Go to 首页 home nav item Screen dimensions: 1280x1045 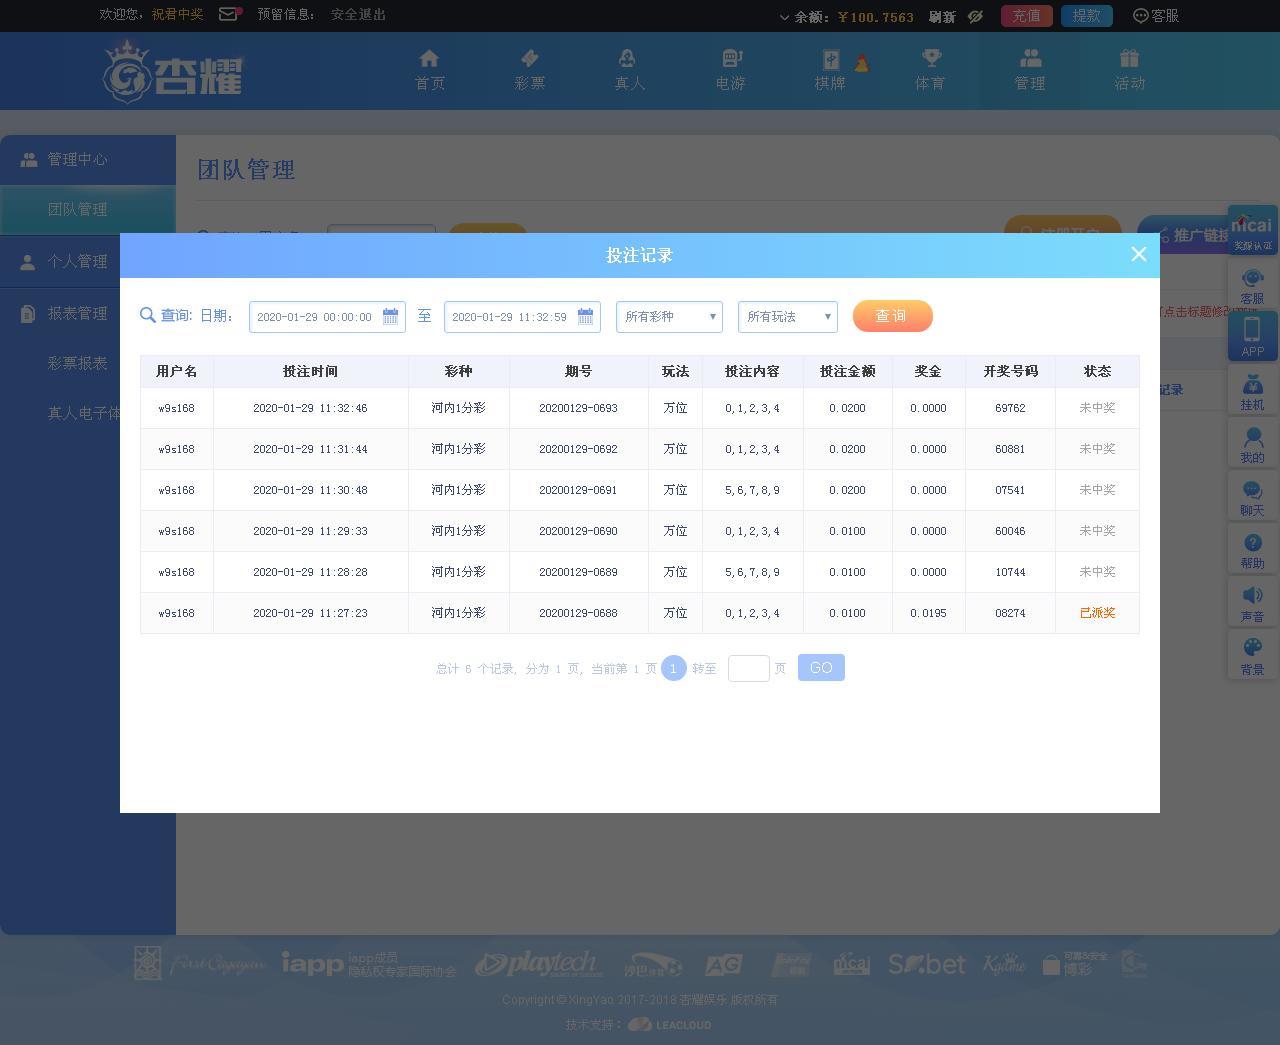pos(430,71)
